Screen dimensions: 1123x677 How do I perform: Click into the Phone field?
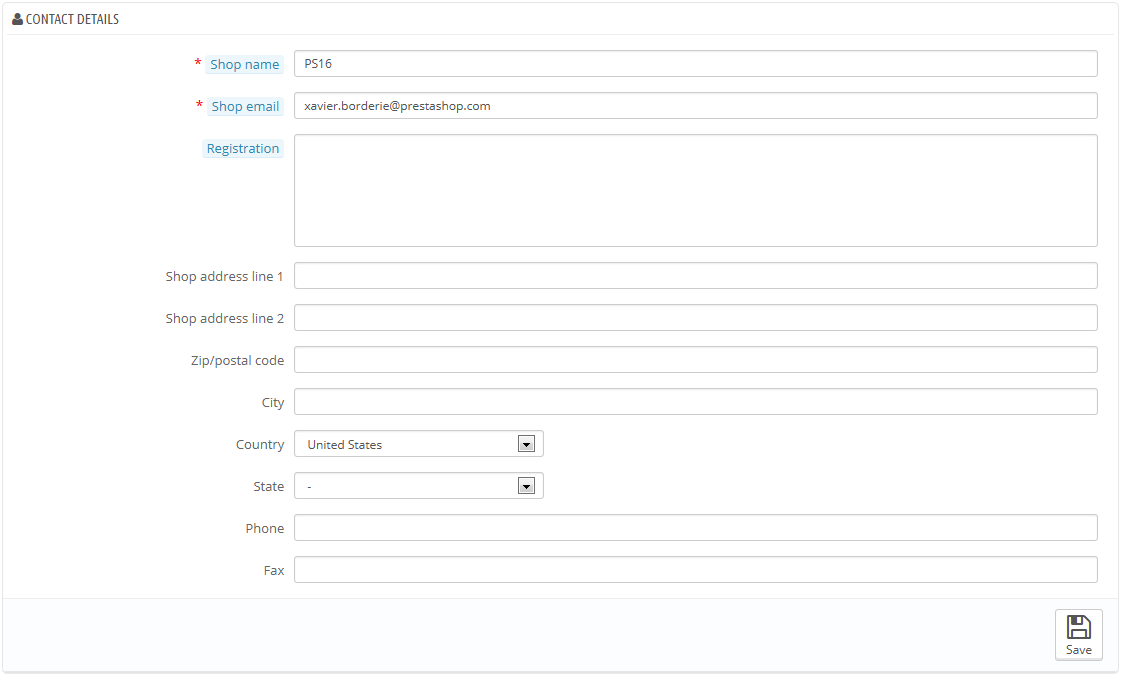[695, 528]
